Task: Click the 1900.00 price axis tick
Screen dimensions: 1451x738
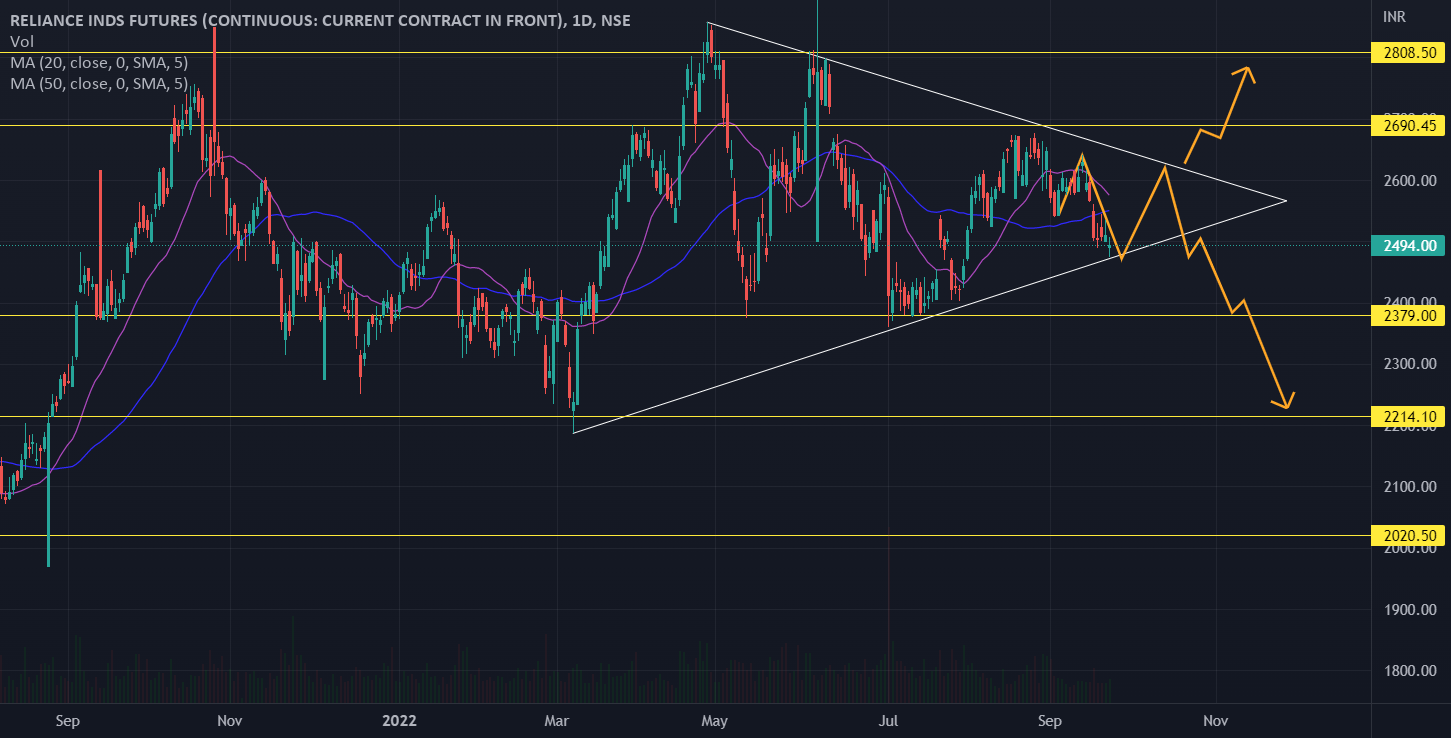Action: tap(1411, 610)
